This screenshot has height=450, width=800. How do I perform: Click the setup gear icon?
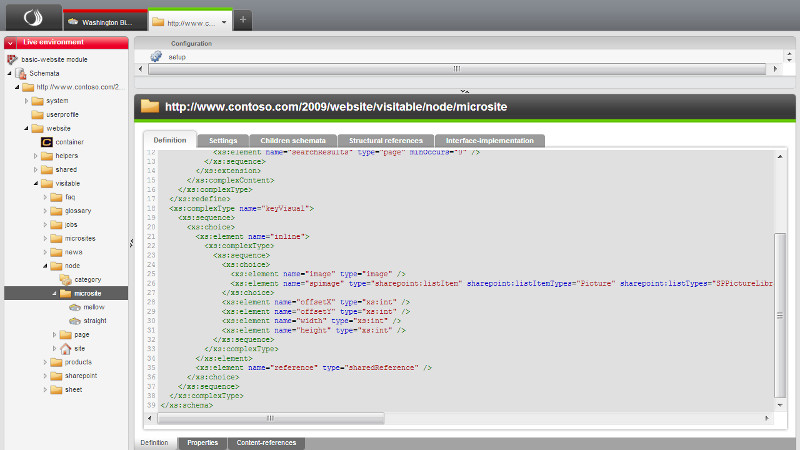tap(156, 57)
